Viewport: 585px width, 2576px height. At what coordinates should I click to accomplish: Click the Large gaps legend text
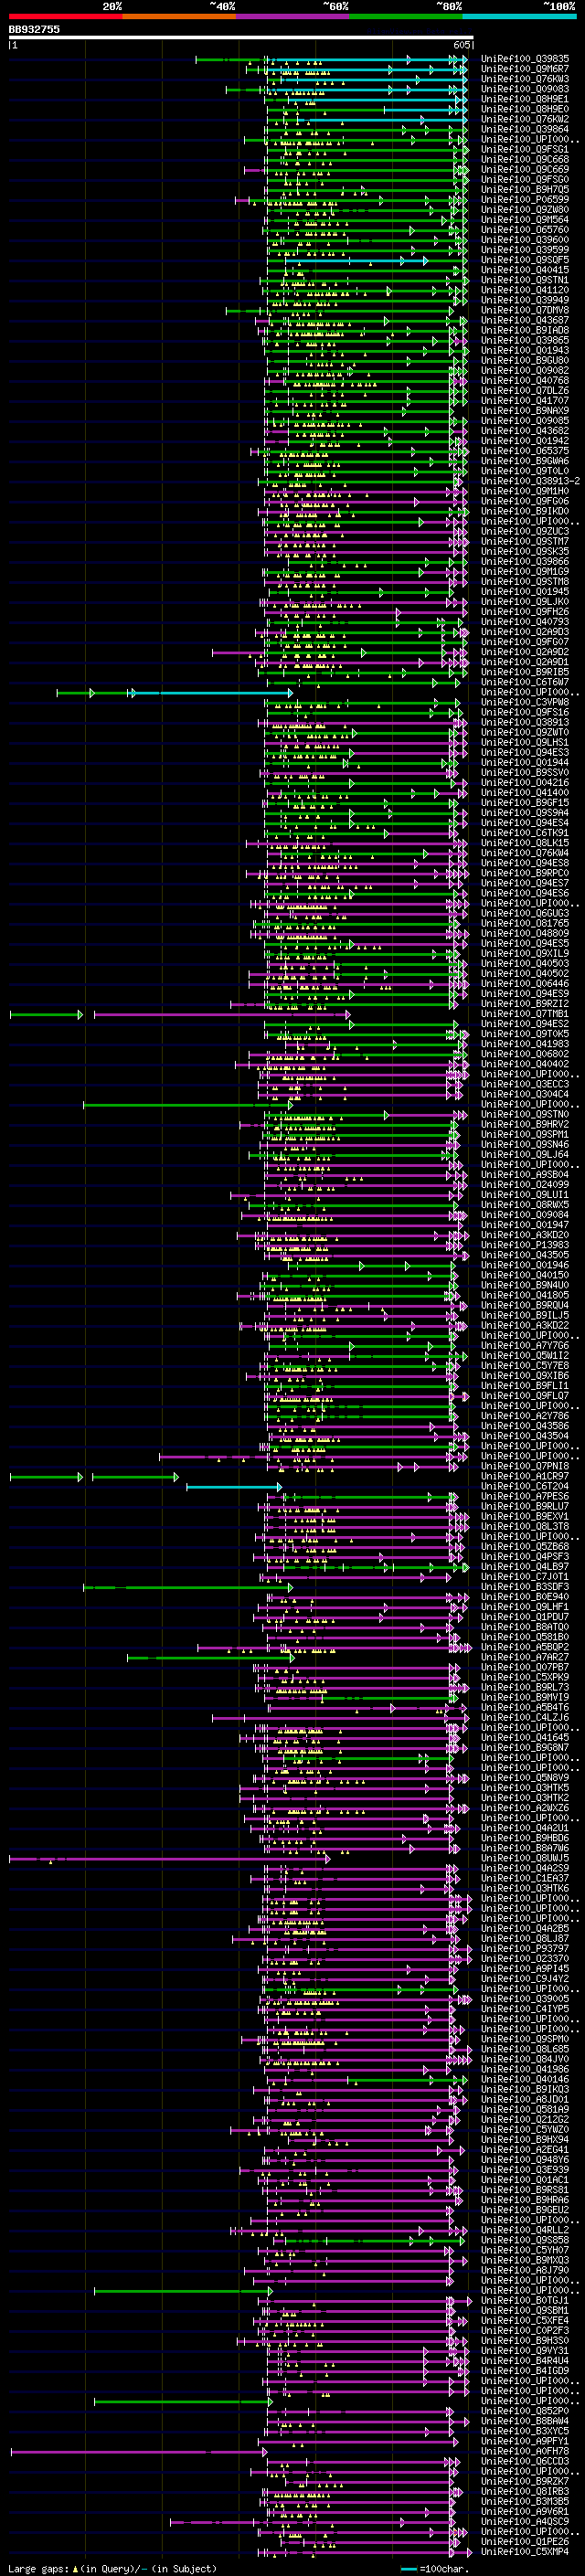pos(112,2569)
